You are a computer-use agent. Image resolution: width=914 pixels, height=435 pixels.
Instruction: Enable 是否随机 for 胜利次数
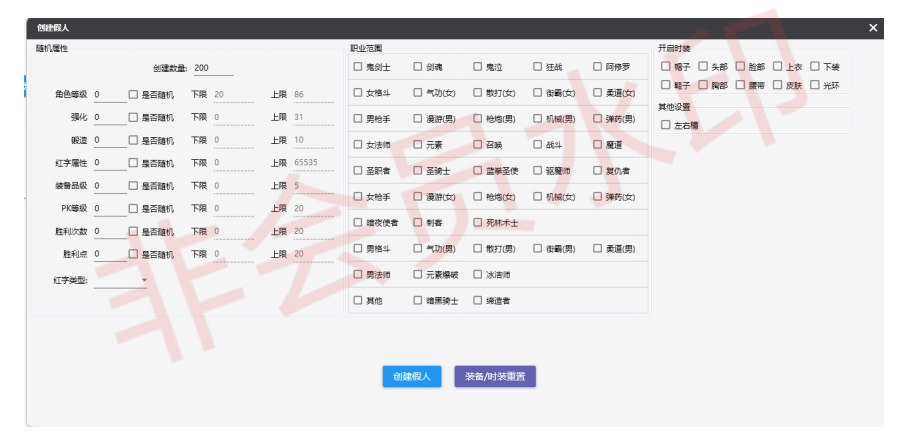(133, 231)
